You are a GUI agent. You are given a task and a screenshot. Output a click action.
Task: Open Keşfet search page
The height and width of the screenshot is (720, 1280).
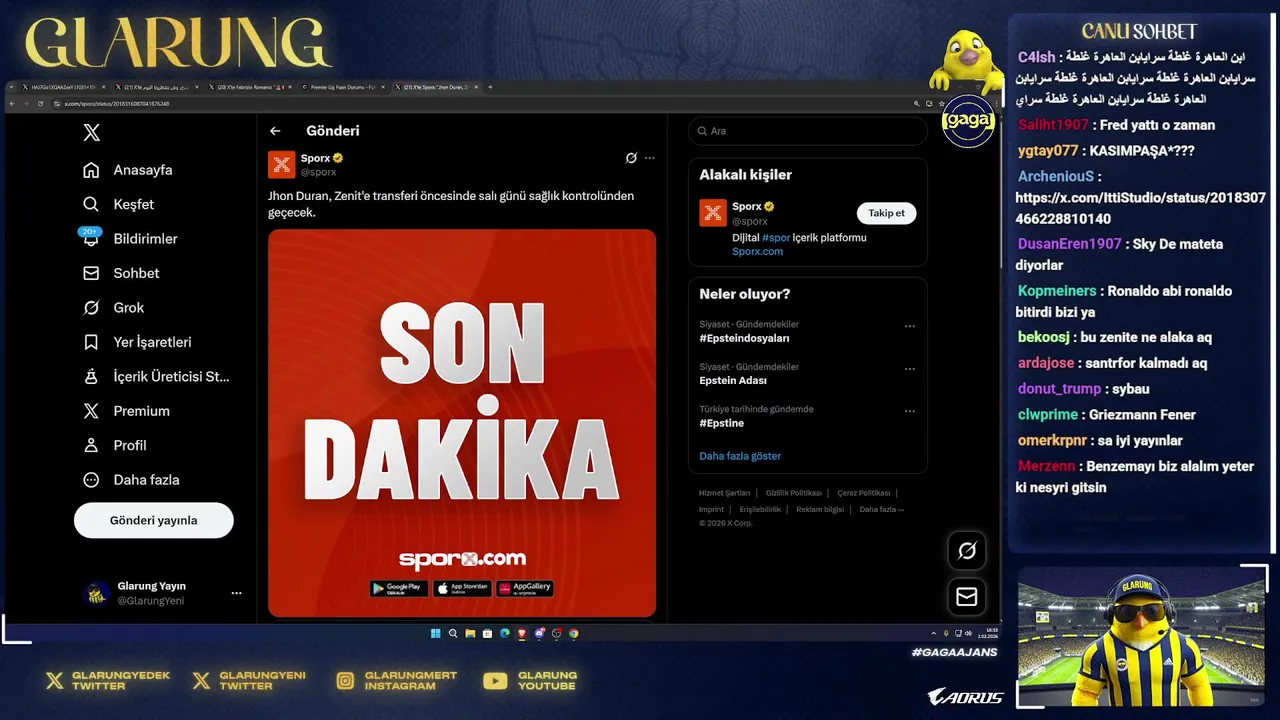point(118,204)
